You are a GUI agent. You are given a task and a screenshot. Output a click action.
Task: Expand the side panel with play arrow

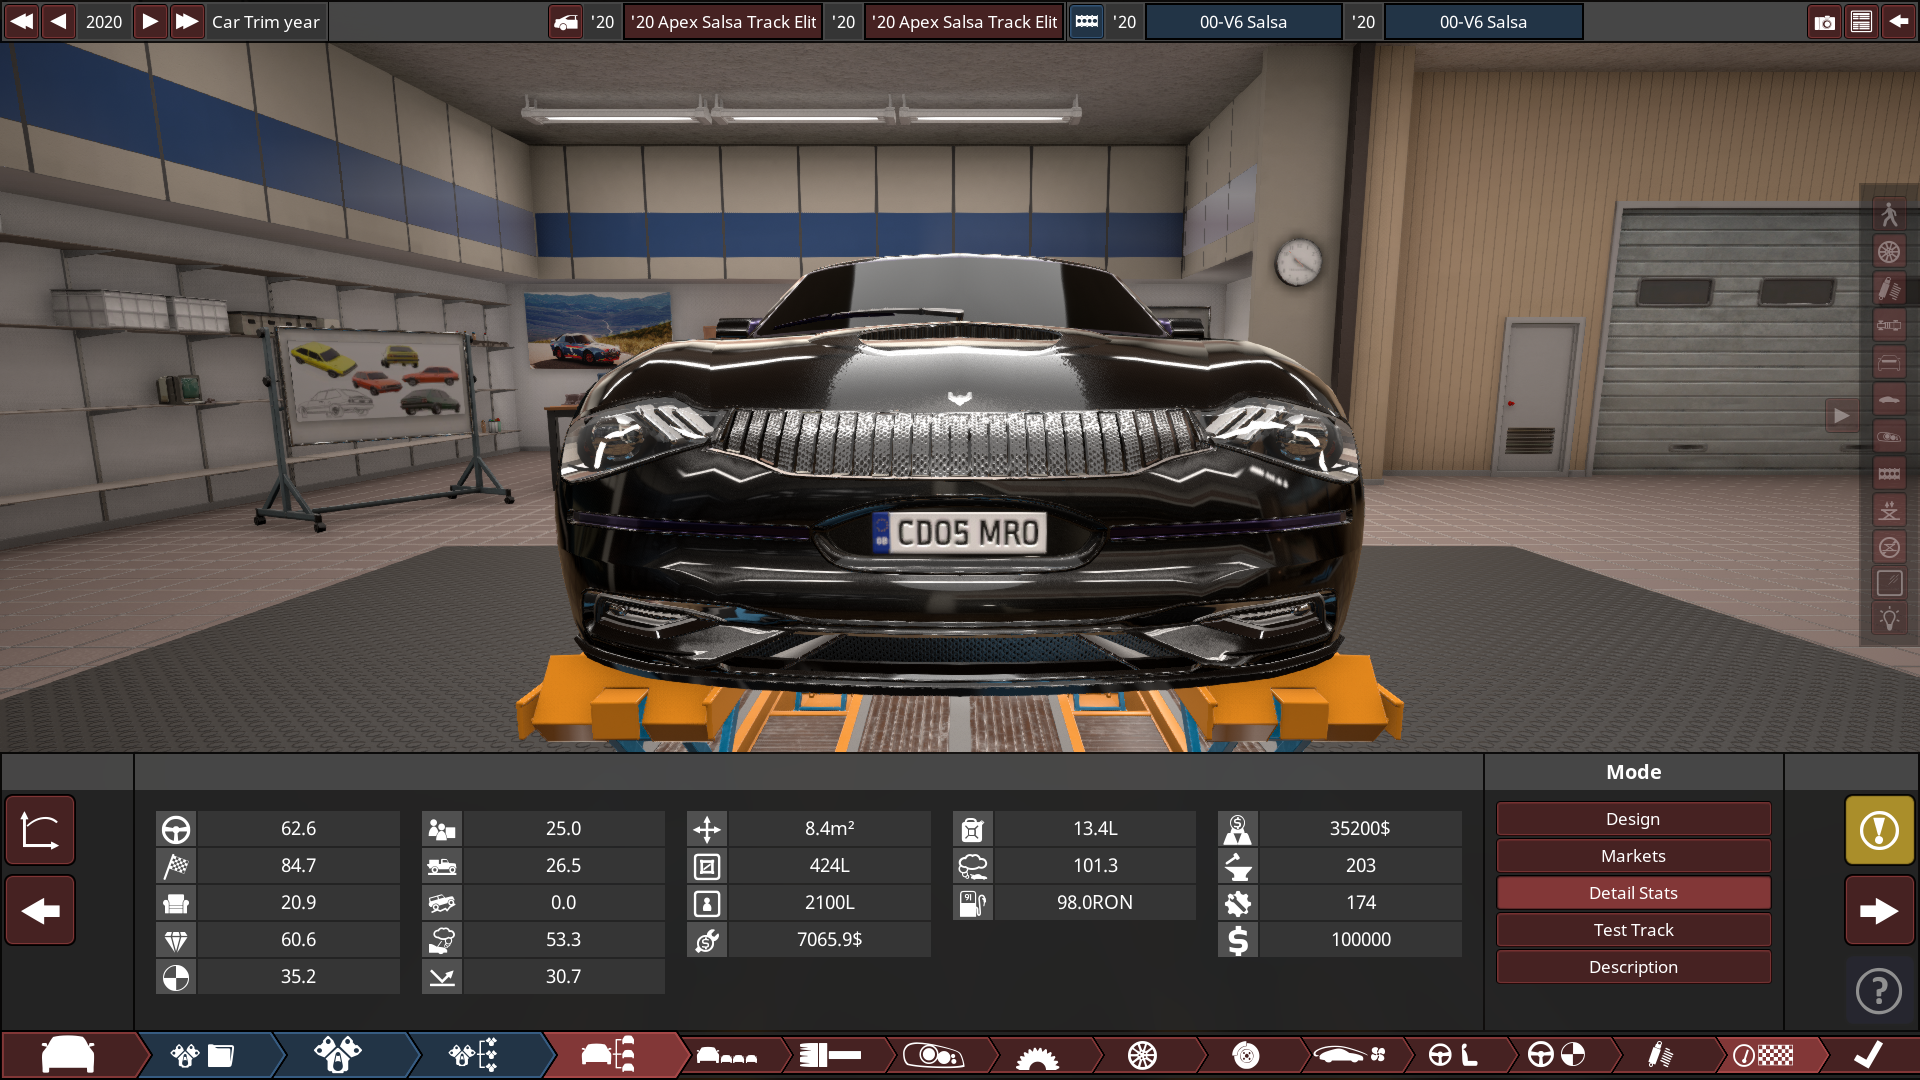tap(1841, 416)
